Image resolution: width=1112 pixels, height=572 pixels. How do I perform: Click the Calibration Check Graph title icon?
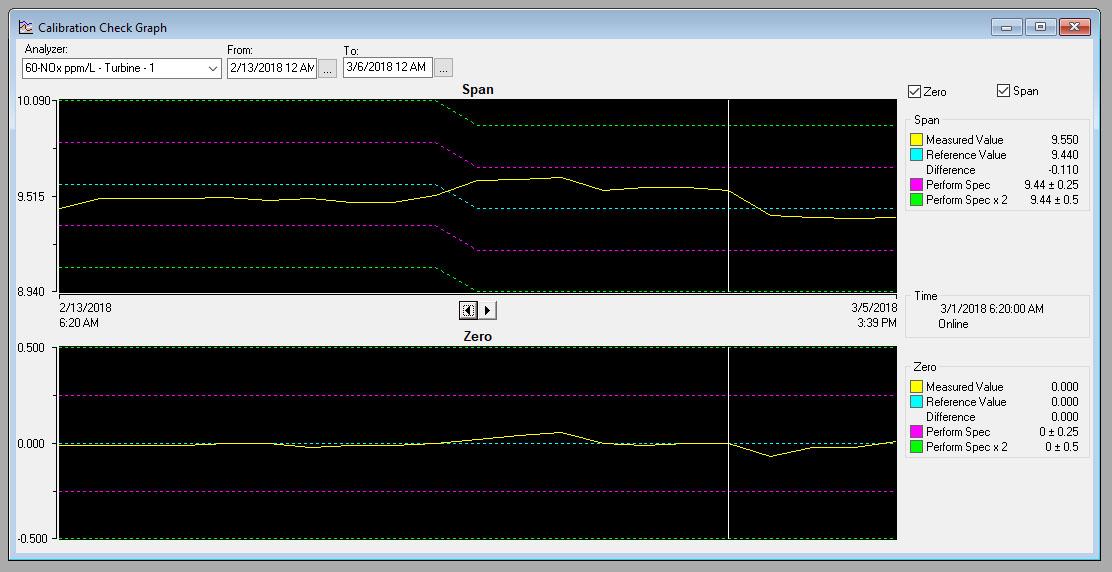pyautogui.click(x=26, y=27)
